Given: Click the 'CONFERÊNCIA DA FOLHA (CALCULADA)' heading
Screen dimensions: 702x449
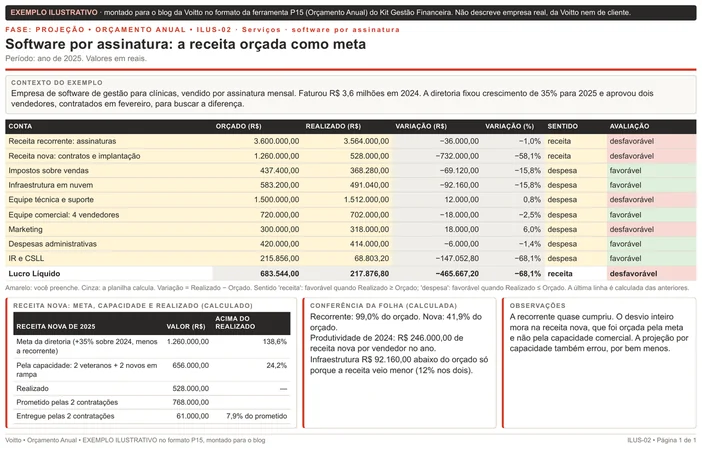Looking at the screenshot, I should pos(383,306).
